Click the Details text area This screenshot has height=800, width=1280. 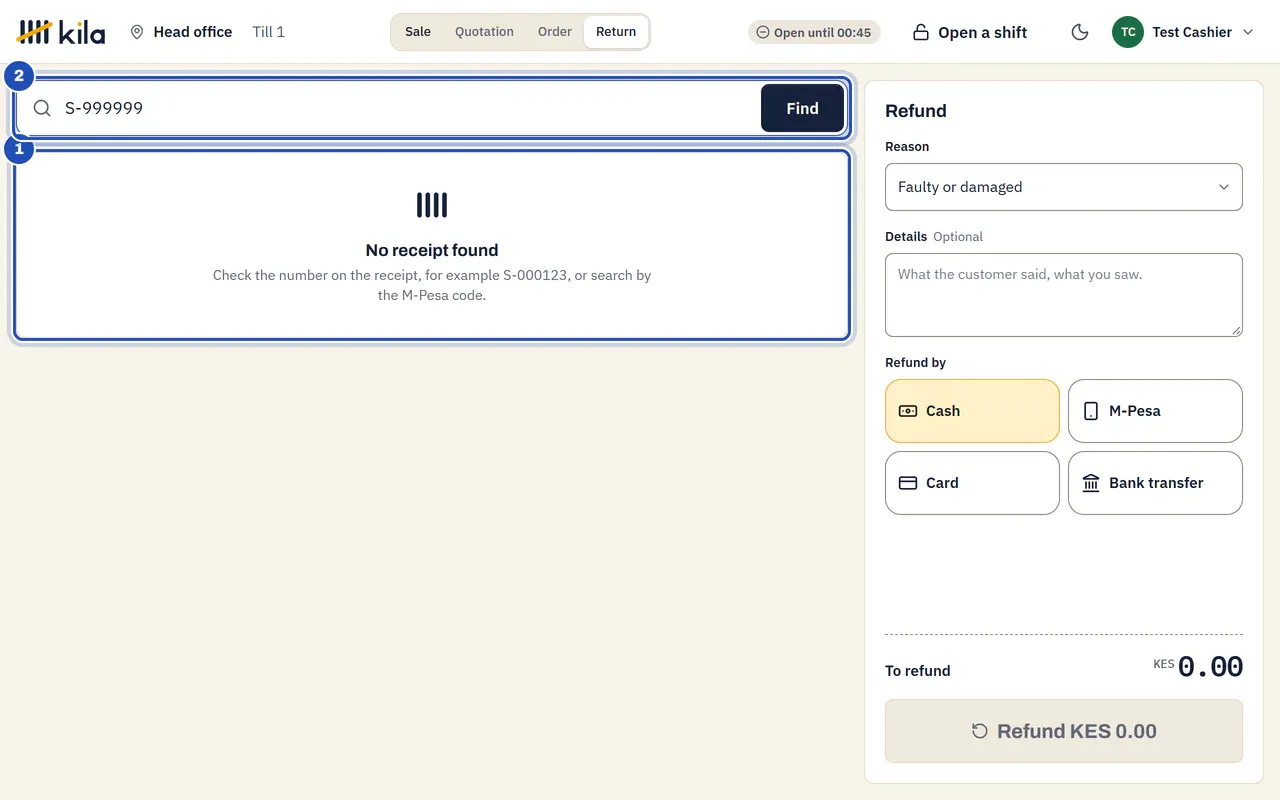[1064, 295]
